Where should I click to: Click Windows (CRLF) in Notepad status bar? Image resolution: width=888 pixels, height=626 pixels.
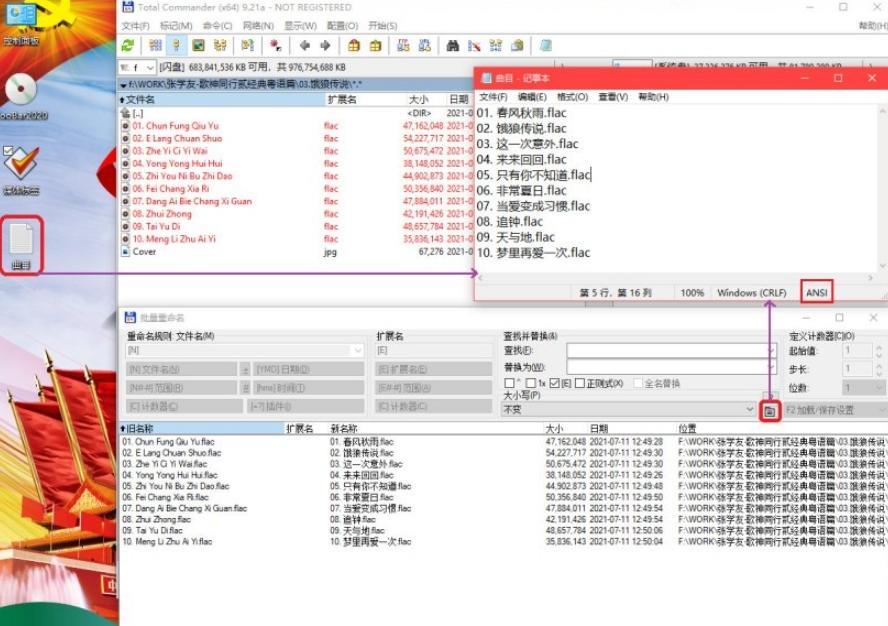(x=752, y=293)
